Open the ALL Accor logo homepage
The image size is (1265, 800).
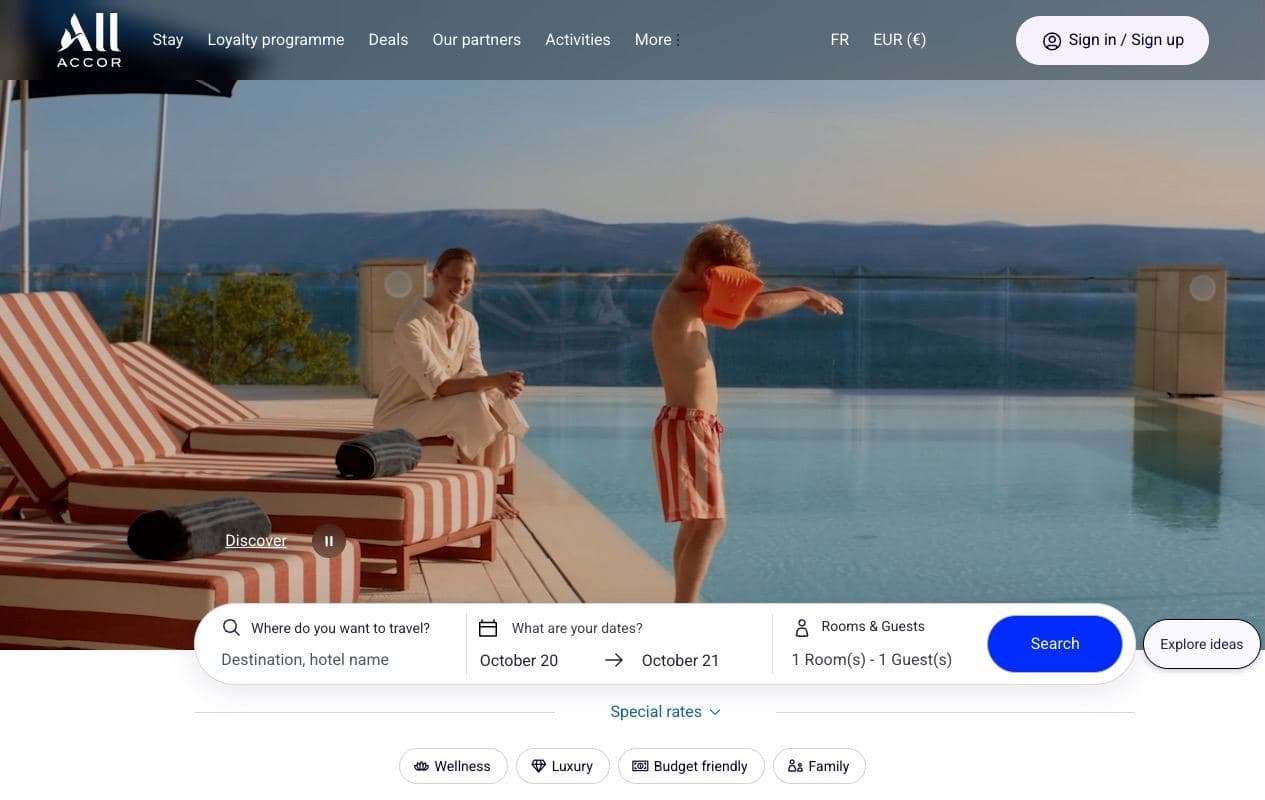[x=89, y=40]
